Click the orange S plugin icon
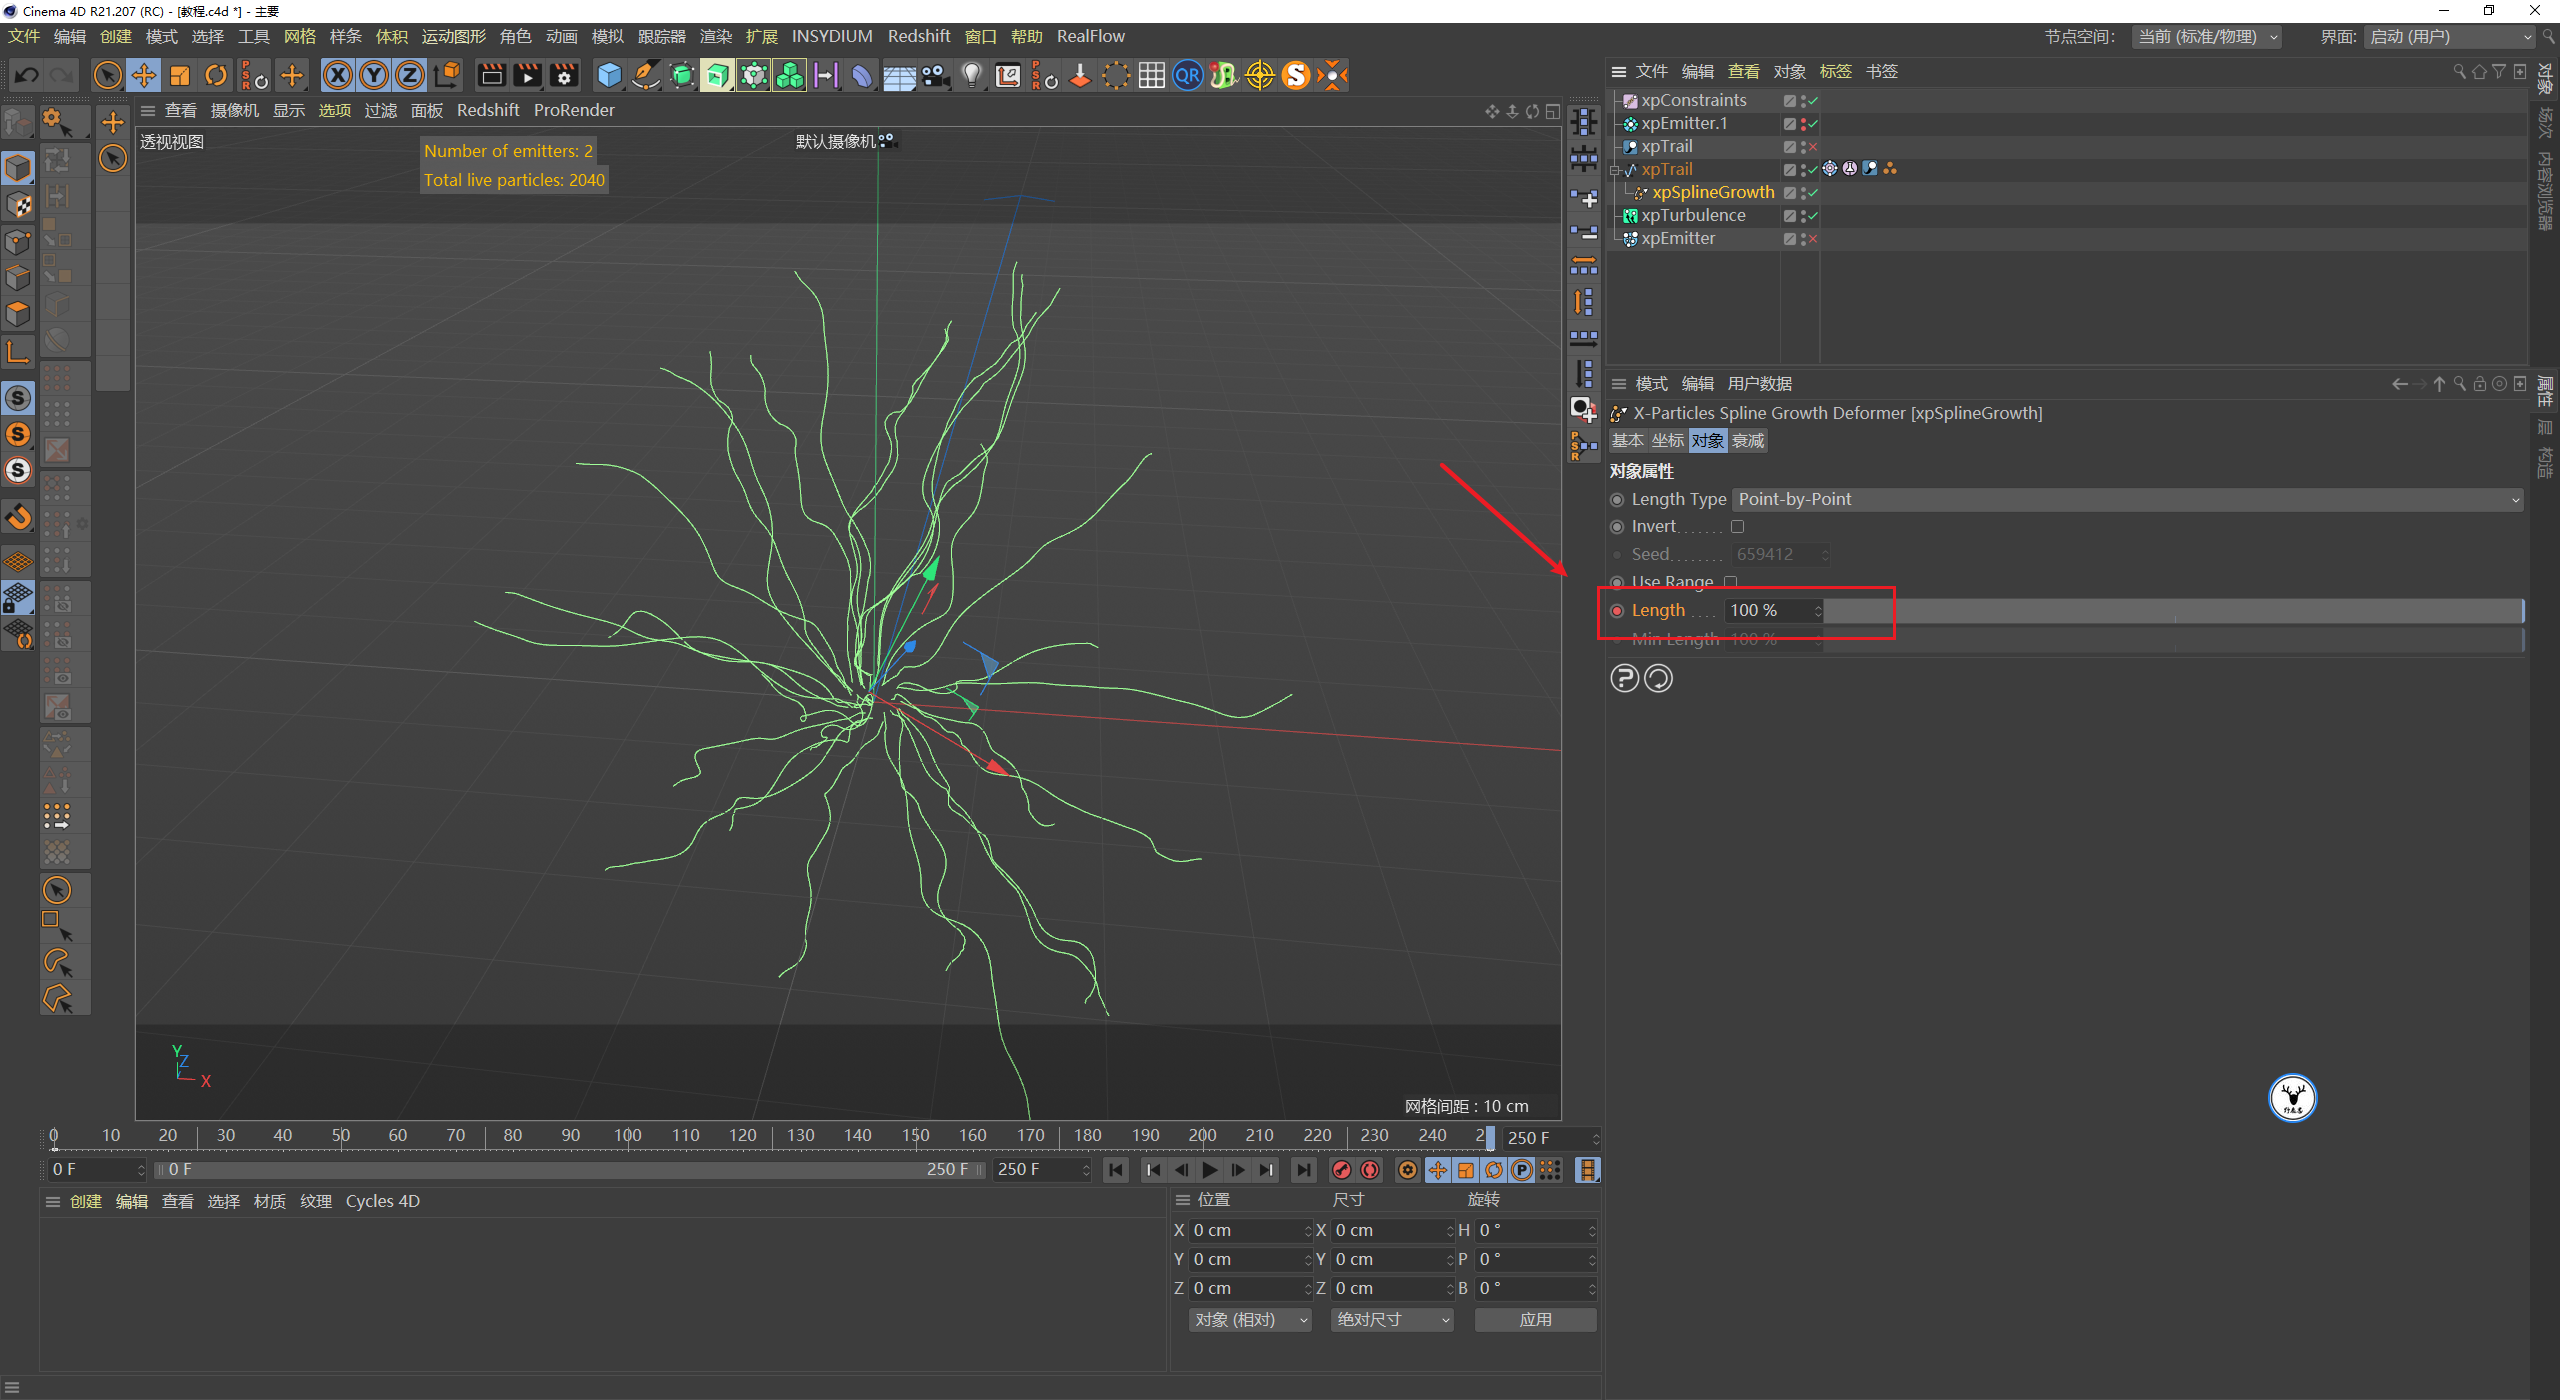Screen dimensions: 2560x1400 coord(1296,75)
